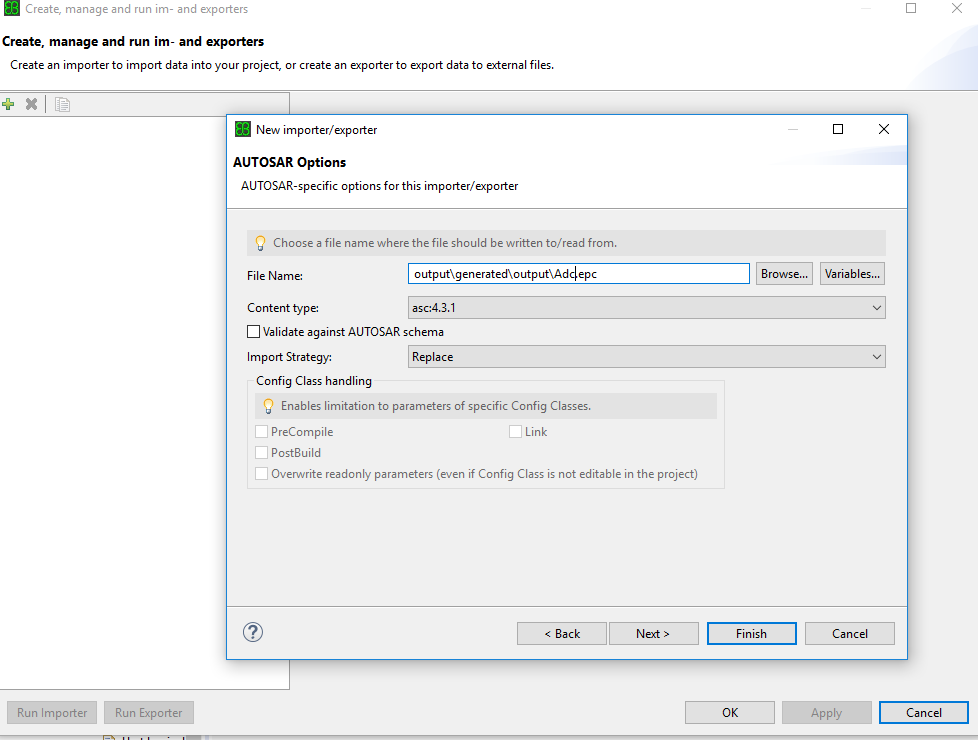Proceed with the Next > button
Viewport: 978px width, 740px height.
coord(653,633)
